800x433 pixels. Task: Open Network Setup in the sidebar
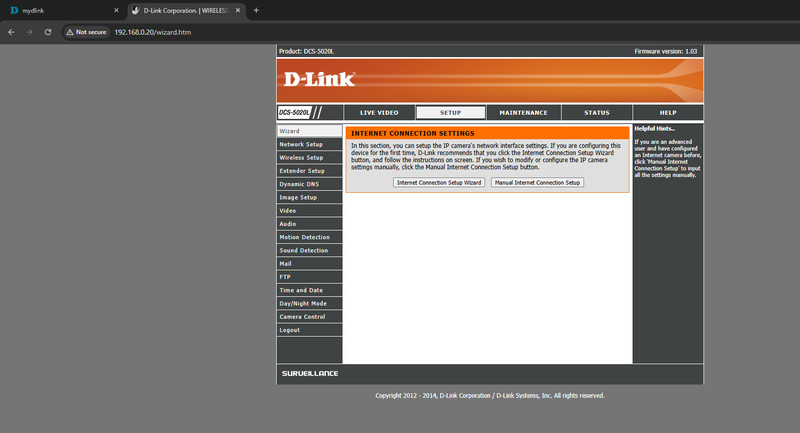(309, 144)
